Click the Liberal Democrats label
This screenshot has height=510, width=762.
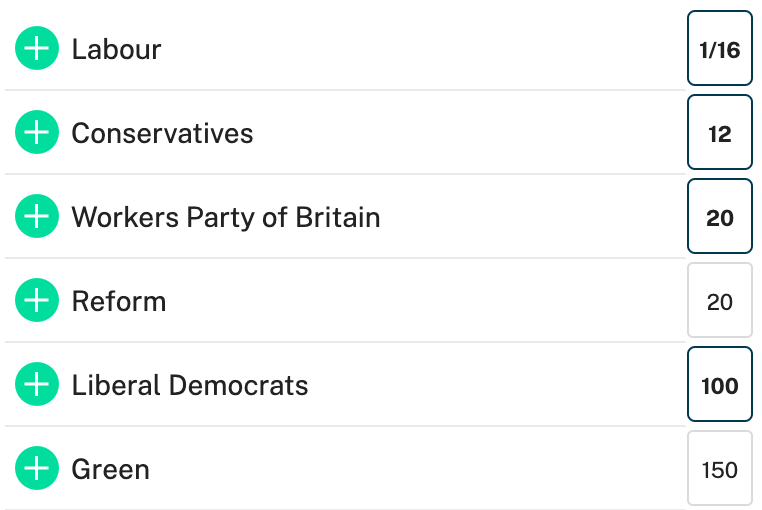click(x=190, y=385)
